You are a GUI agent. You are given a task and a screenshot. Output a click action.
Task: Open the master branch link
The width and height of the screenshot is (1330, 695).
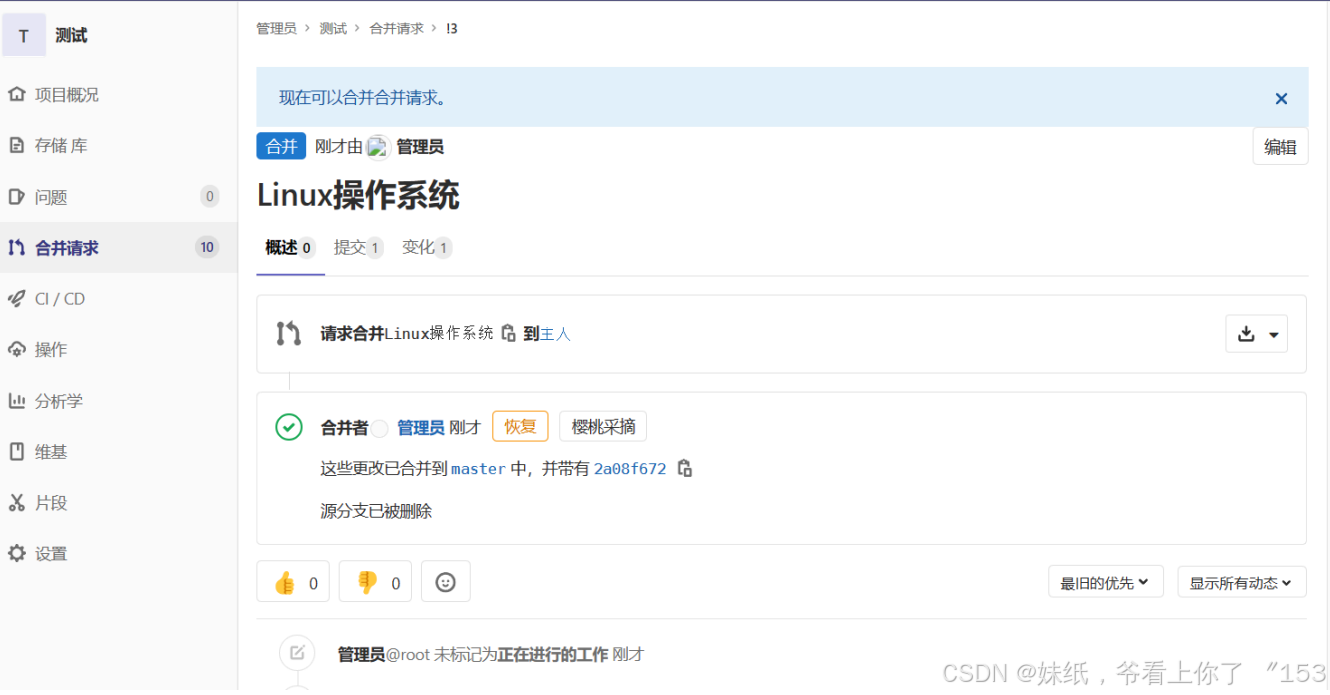478,468
